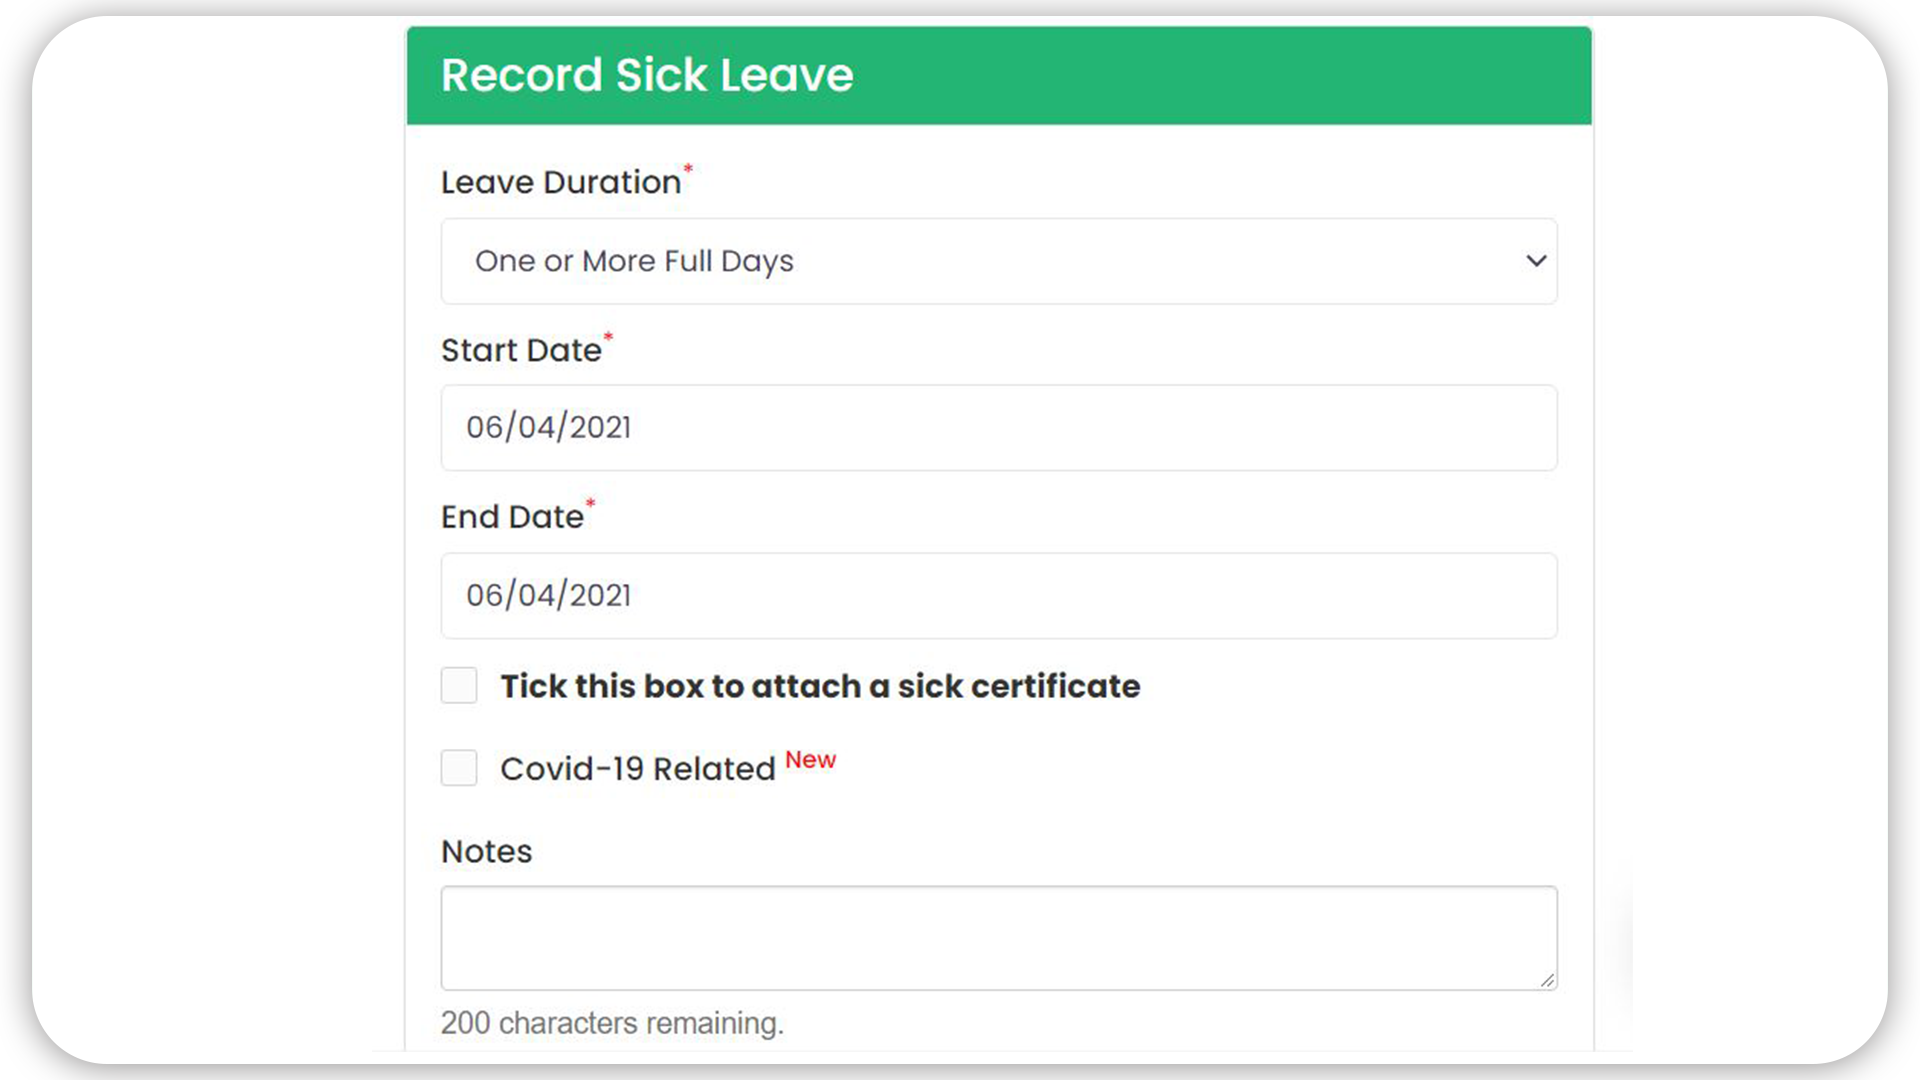Click the 'Tick this box to attach a sick certificate' label
The image size is (1920, 1080).
(x=820, y=686)
